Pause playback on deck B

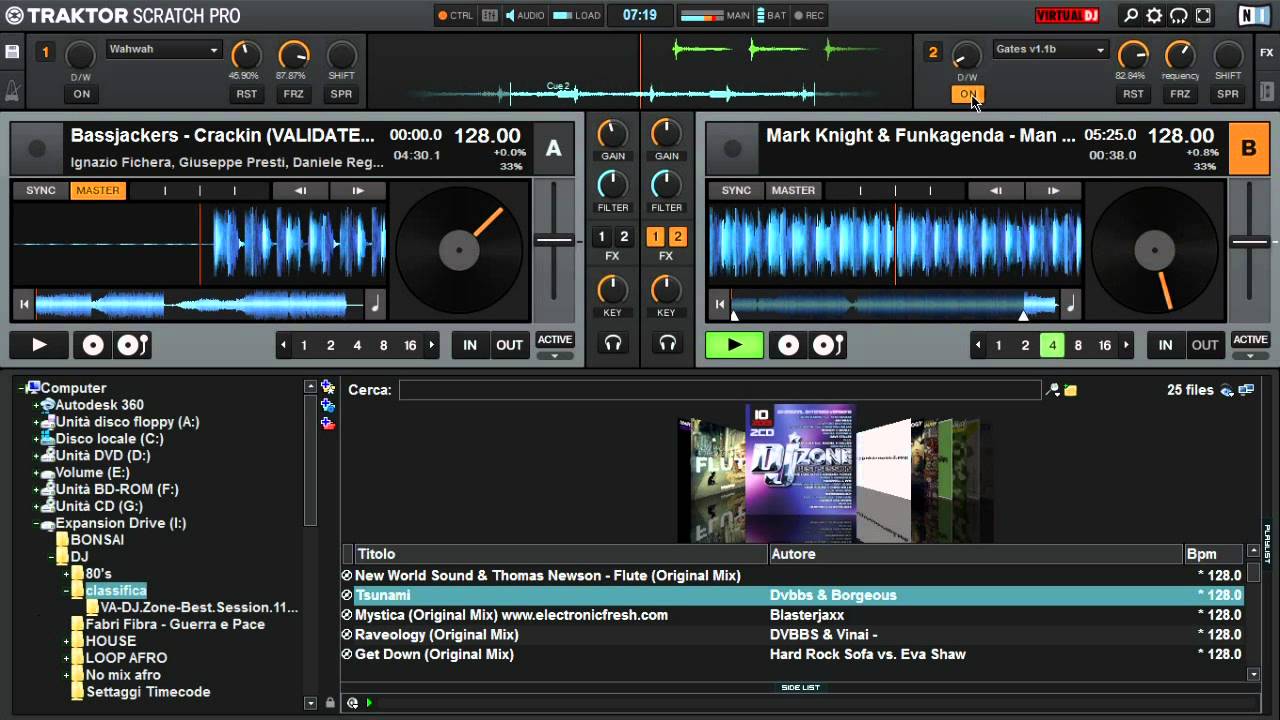point(735,345)
